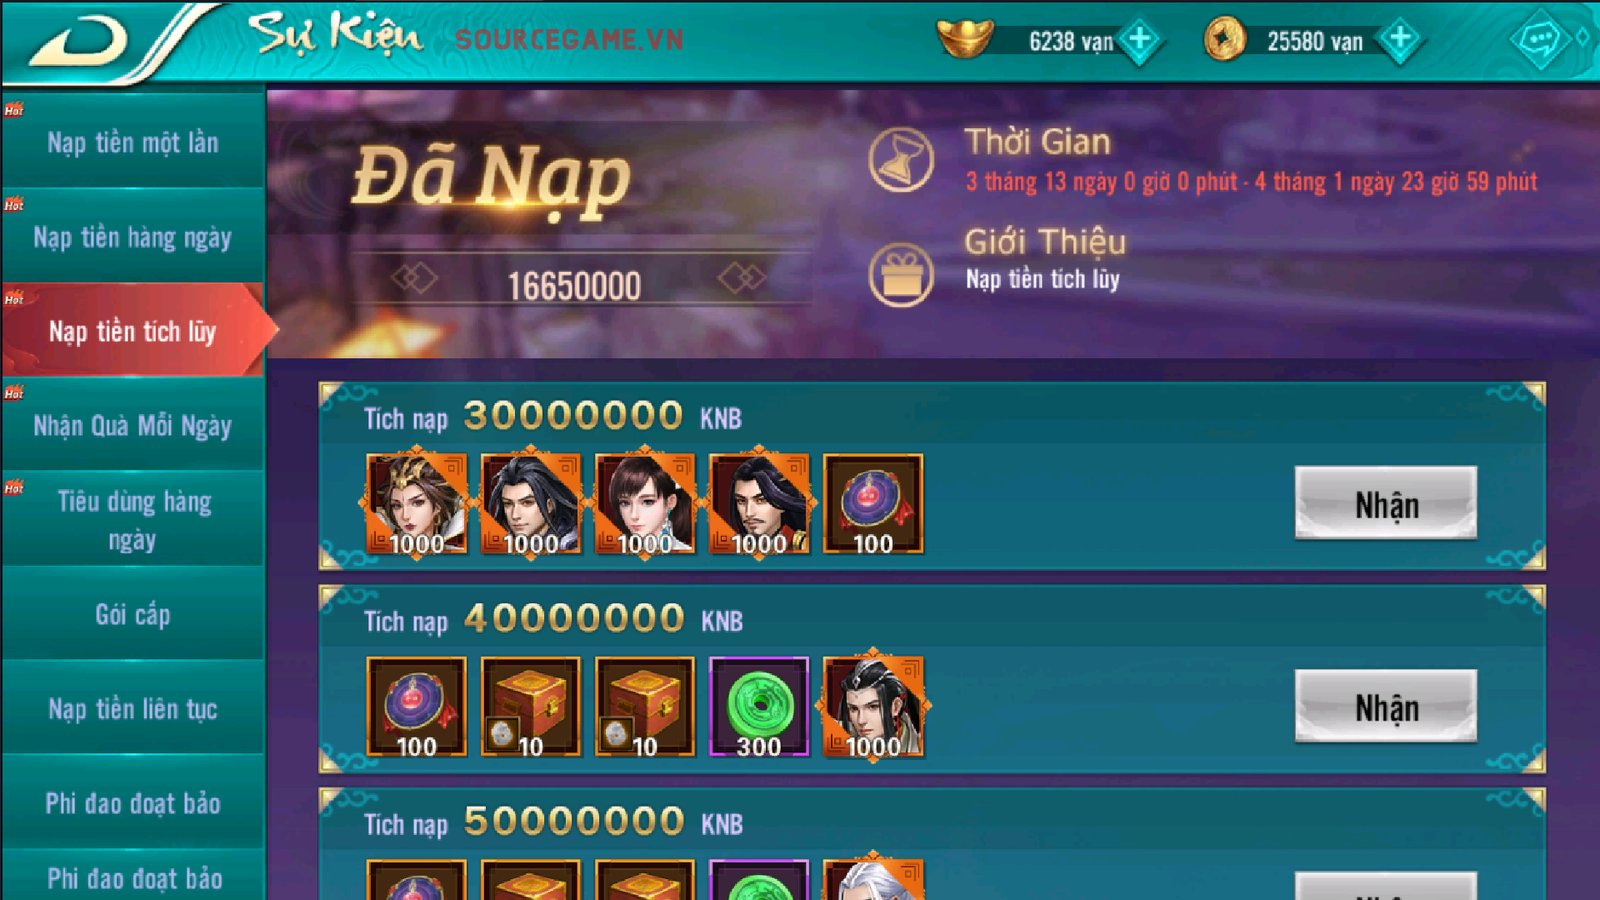The width and height of the screenshot is (1600, 900).
Task: Select green jade 300 reward icon
Action: pos(759,707)
